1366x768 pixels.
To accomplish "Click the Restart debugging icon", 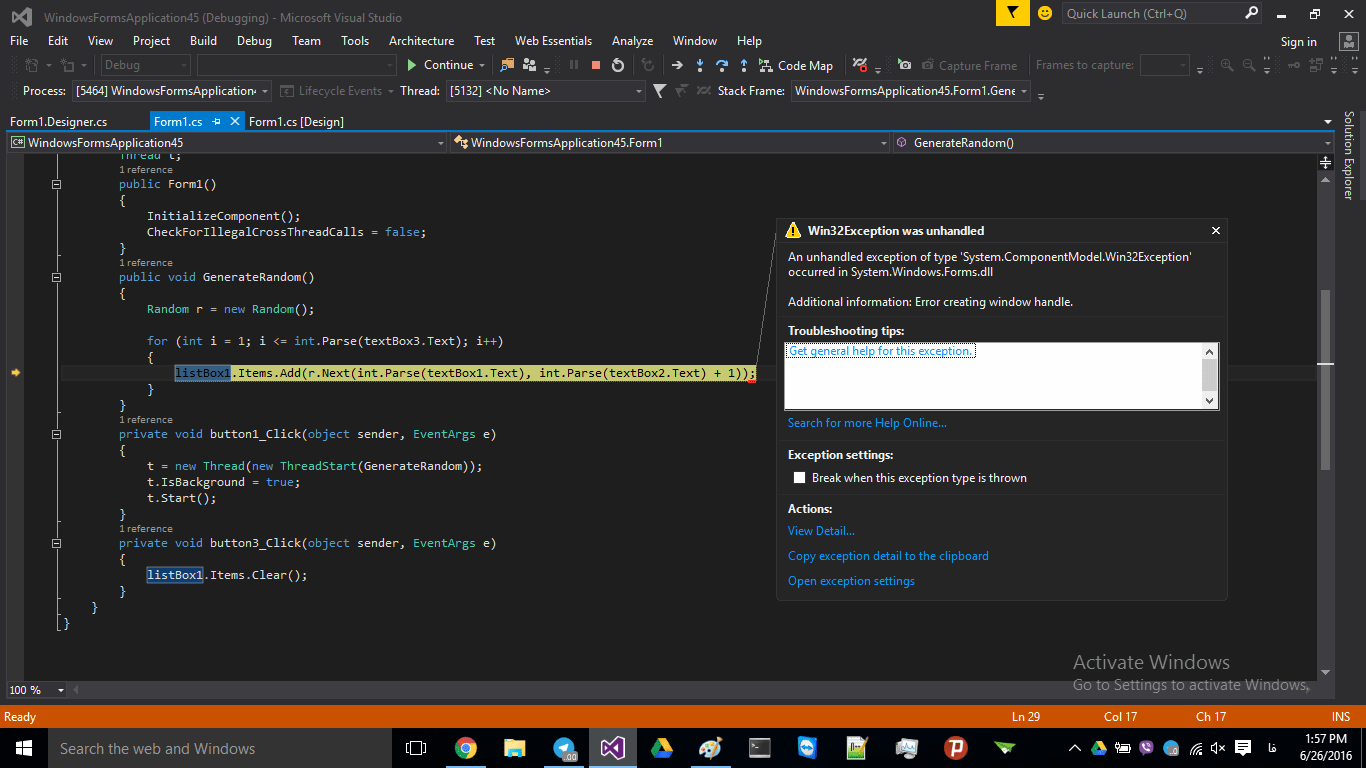I will tap(618, 65).
